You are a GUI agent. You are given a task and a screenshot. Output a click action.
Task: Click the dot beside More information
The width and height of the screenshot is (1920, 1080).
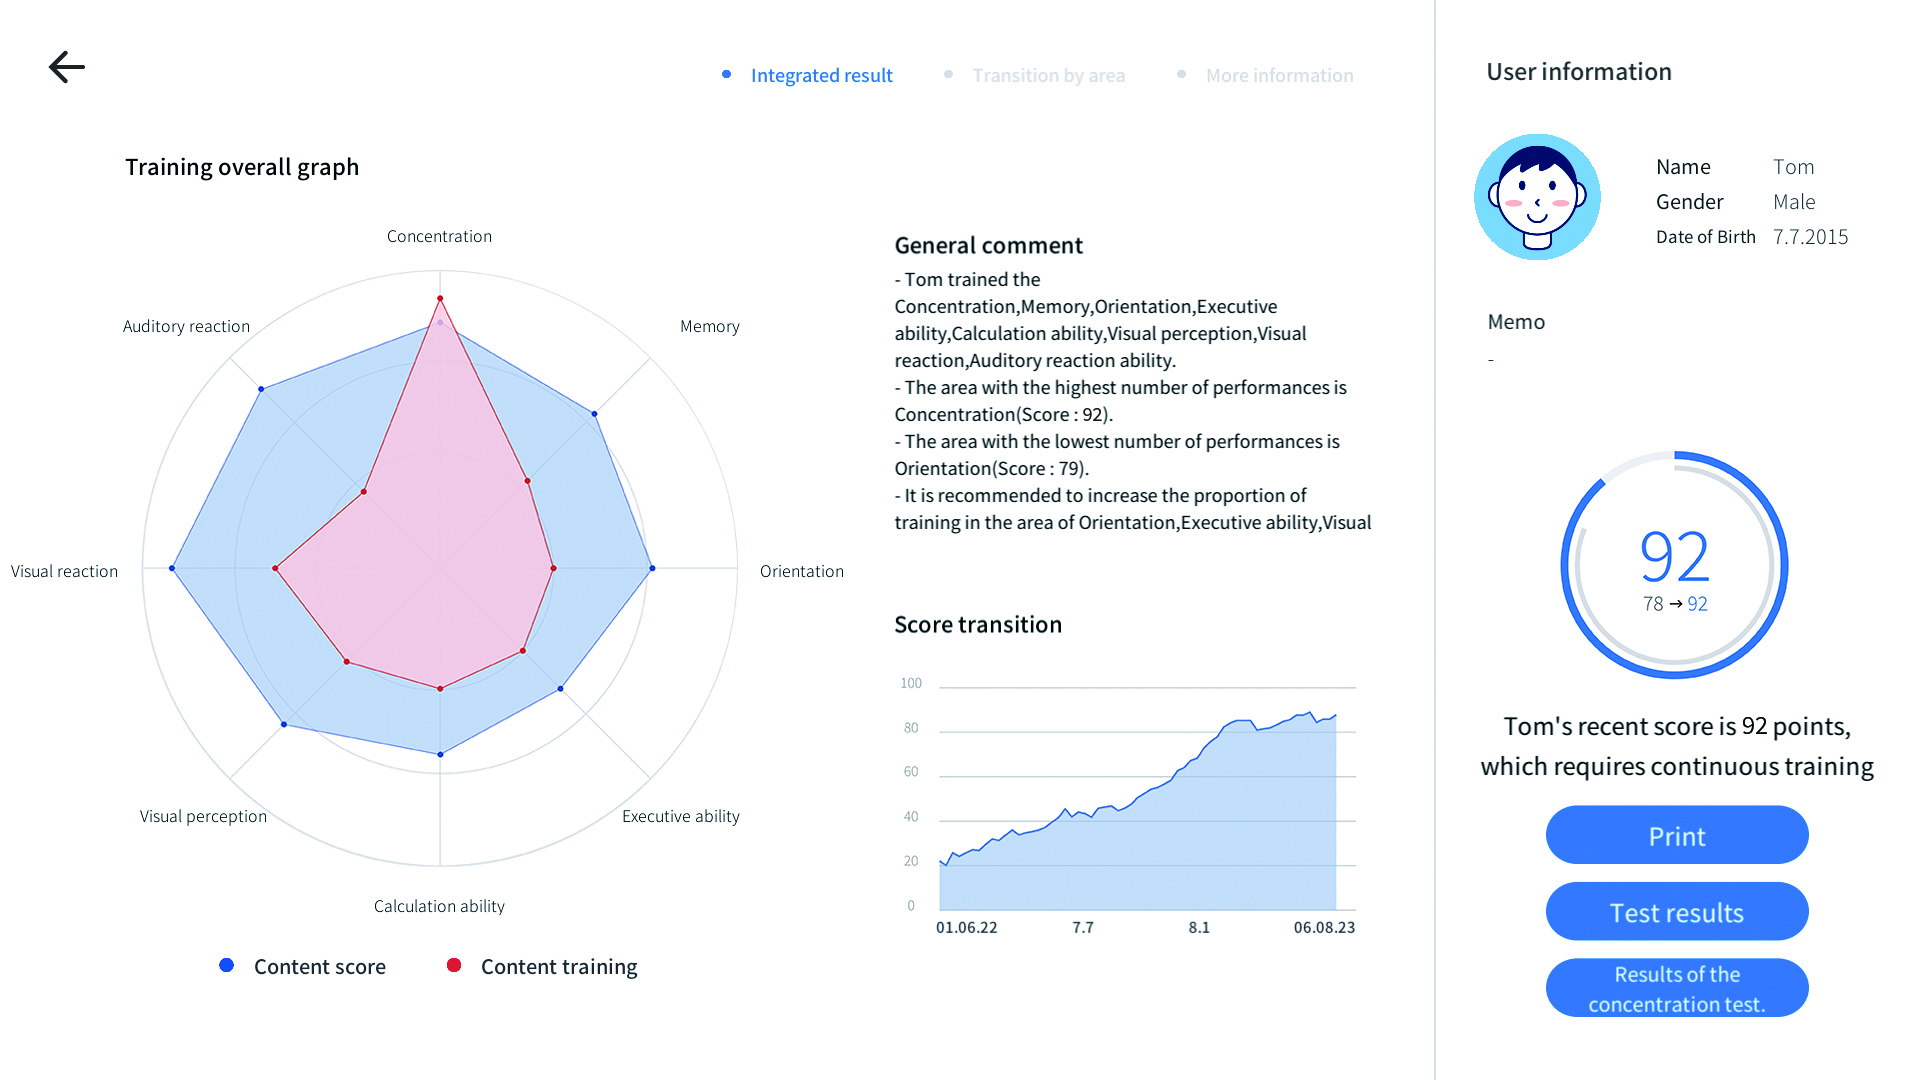pyautogui.click(x=1182, y=74)
